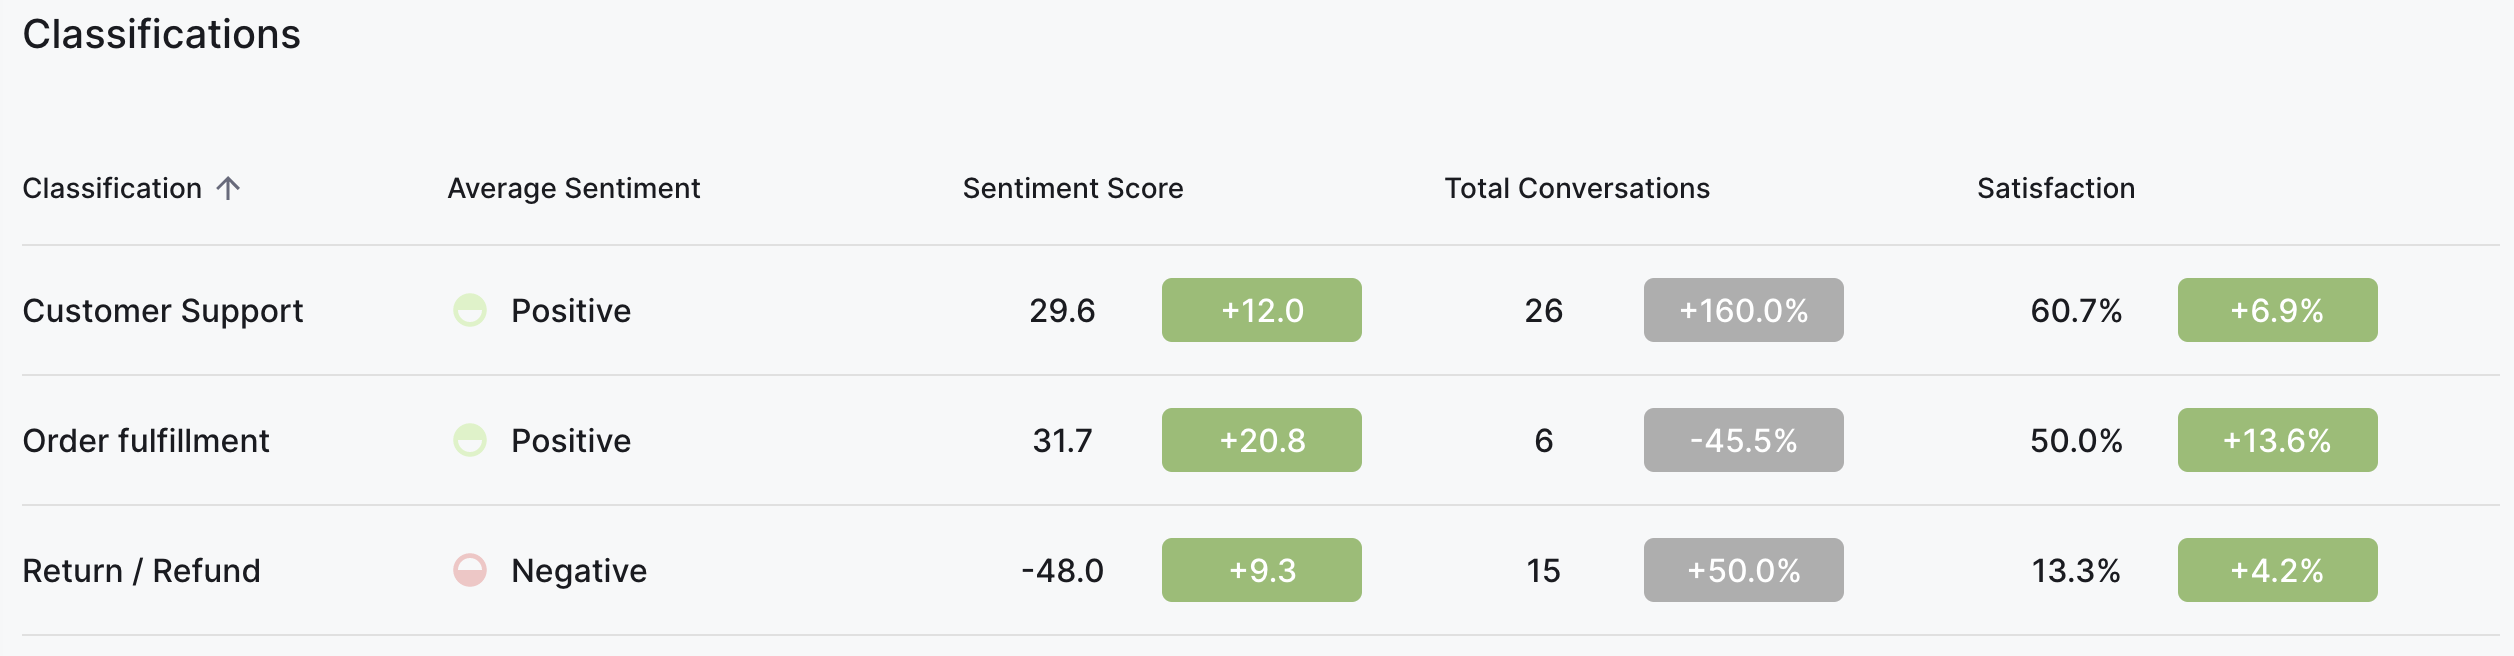Click the 60.7% satisfaction value
This screenshot has width=2514, height=656.
(x=2076, y=310)
